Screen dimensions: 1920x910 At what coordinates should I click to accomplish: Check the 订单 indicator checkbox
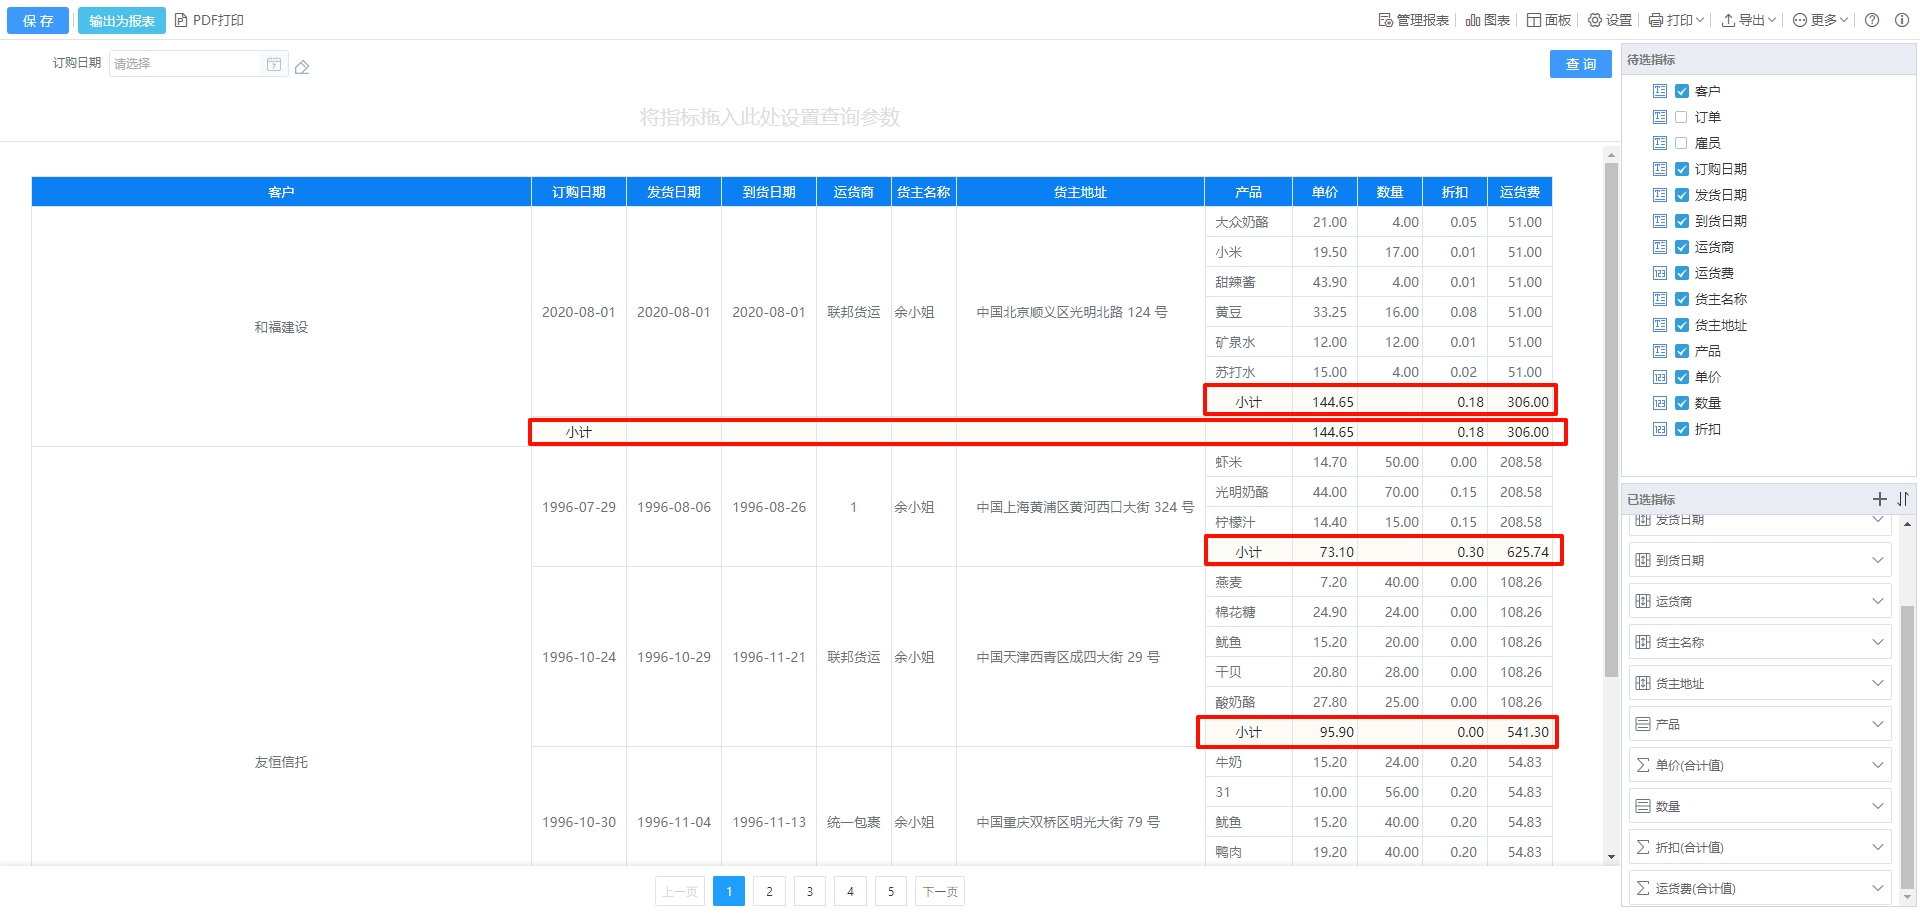pos(1681,117)
